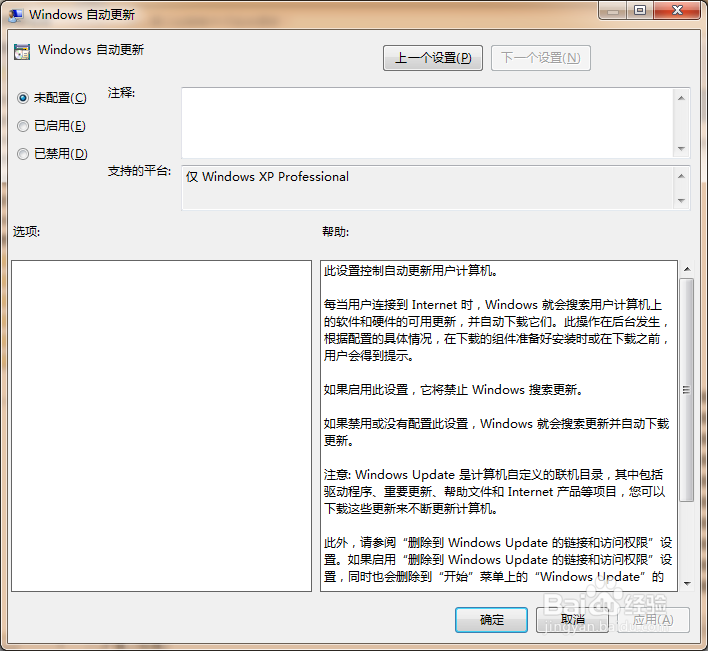Click the help text scroll up arrow
Image resolution: width=708 pixels, height=651 pixels.
[687, 269]
